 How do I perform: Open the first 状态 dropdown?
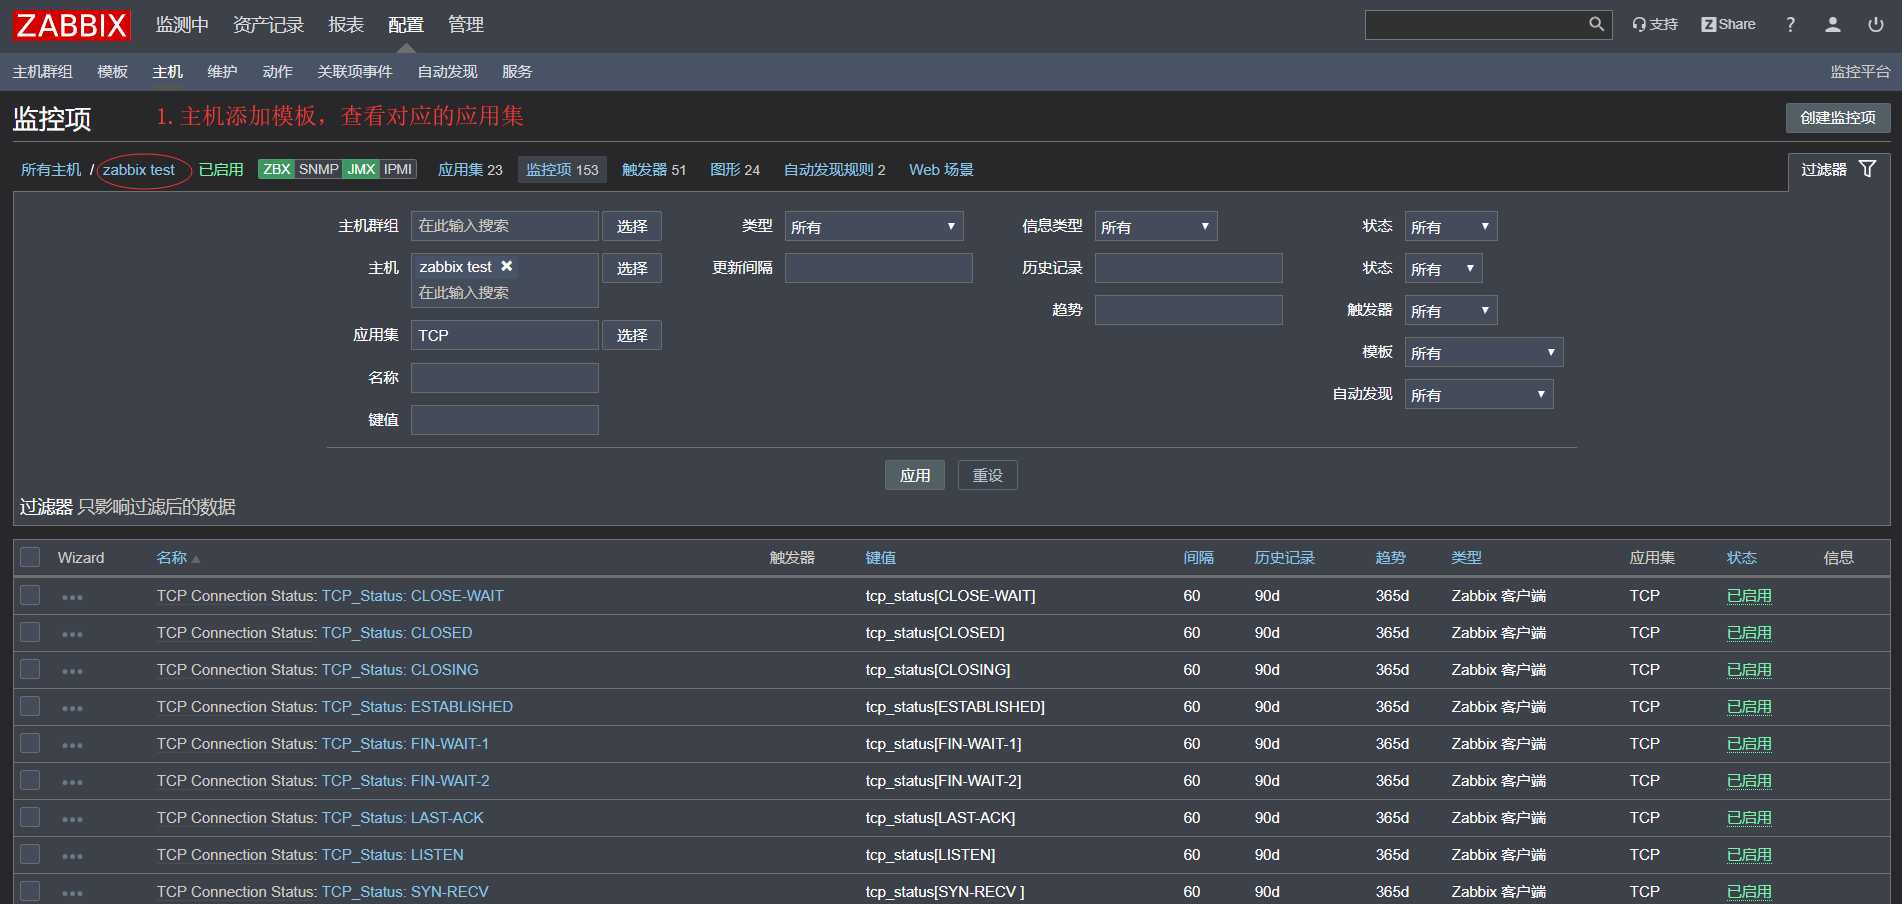click(x=1451, y=227)
